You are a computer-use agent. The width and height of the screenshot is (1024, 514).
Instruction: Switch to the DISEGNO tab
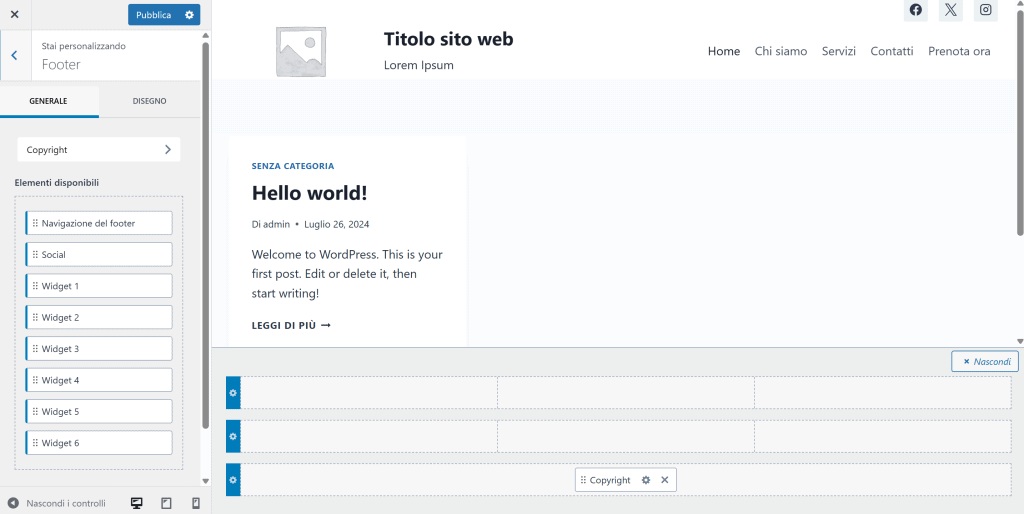coord(150,101)
